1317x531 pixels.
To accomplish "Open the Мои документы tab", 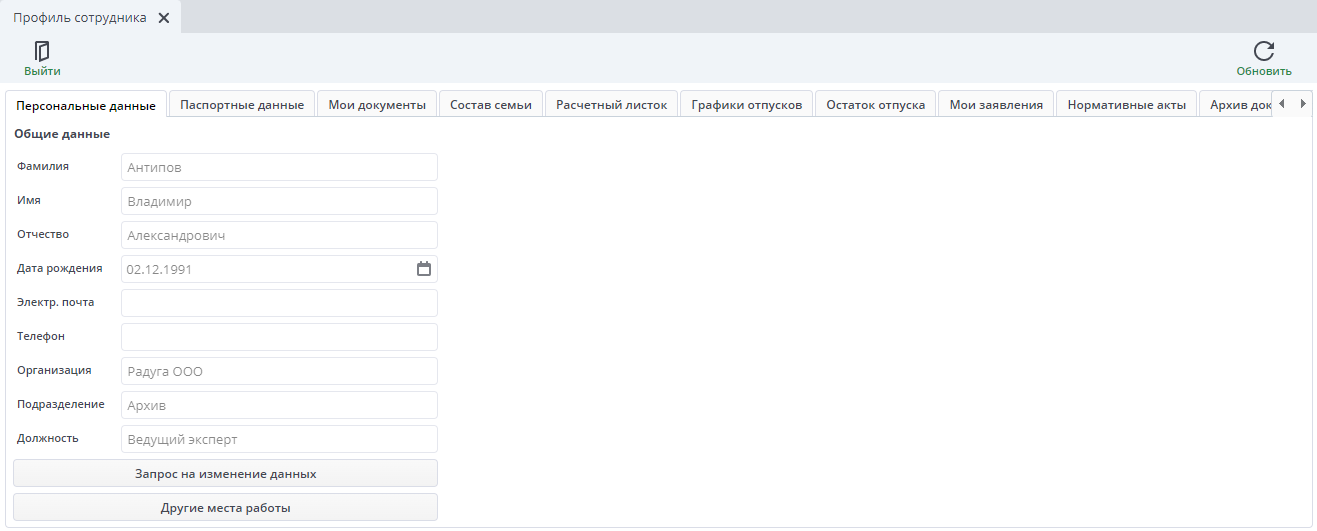I will point(377,104).
